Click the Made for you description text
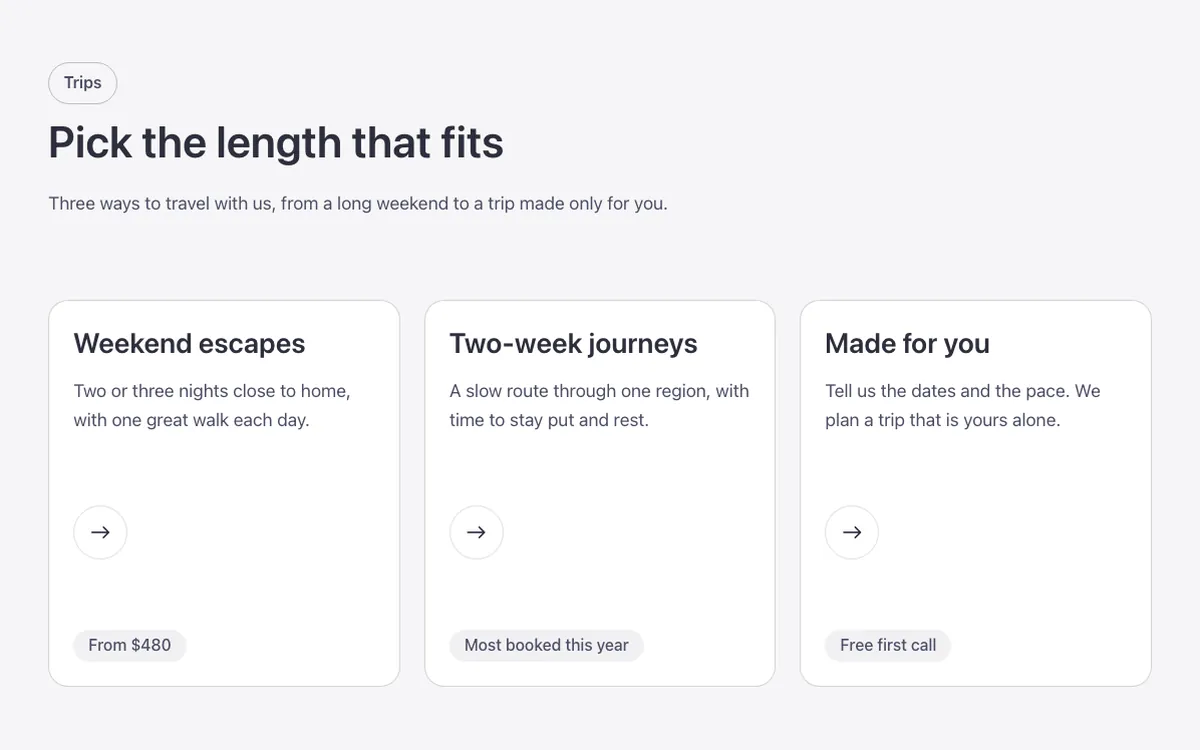The image size is (1200, 750). [x=963, y=405]
